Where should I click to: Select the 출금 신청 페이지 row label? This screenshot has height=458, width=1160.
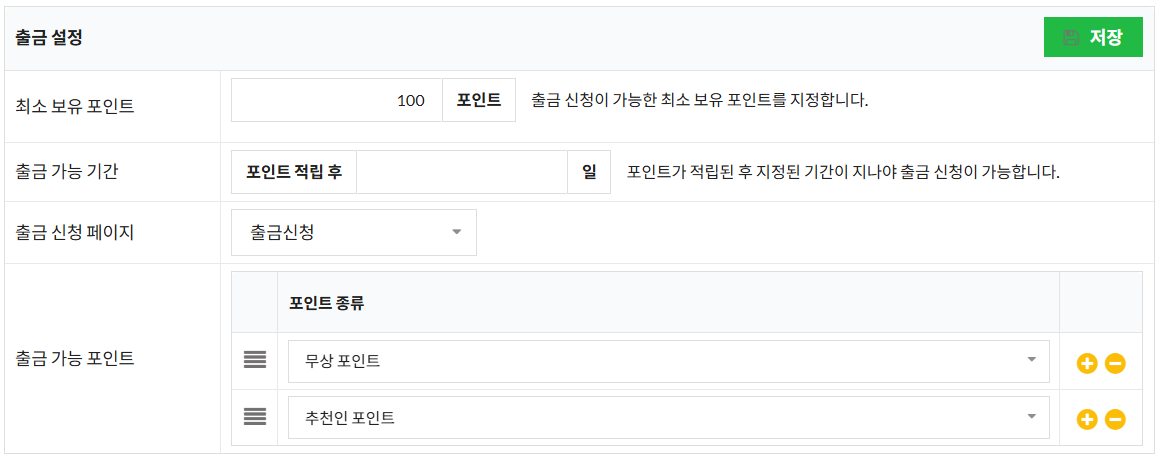pos(75,233)
